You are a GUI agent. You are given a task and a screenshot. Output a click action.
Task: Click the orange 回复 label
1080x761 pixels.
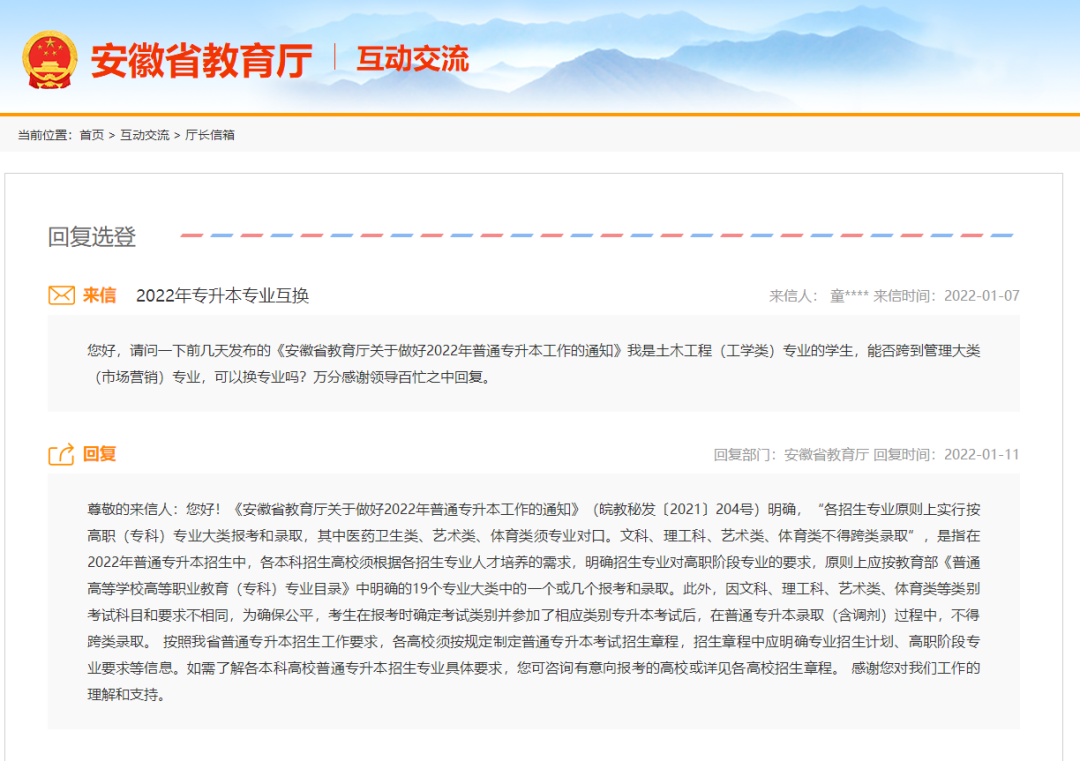pos(99,454)
